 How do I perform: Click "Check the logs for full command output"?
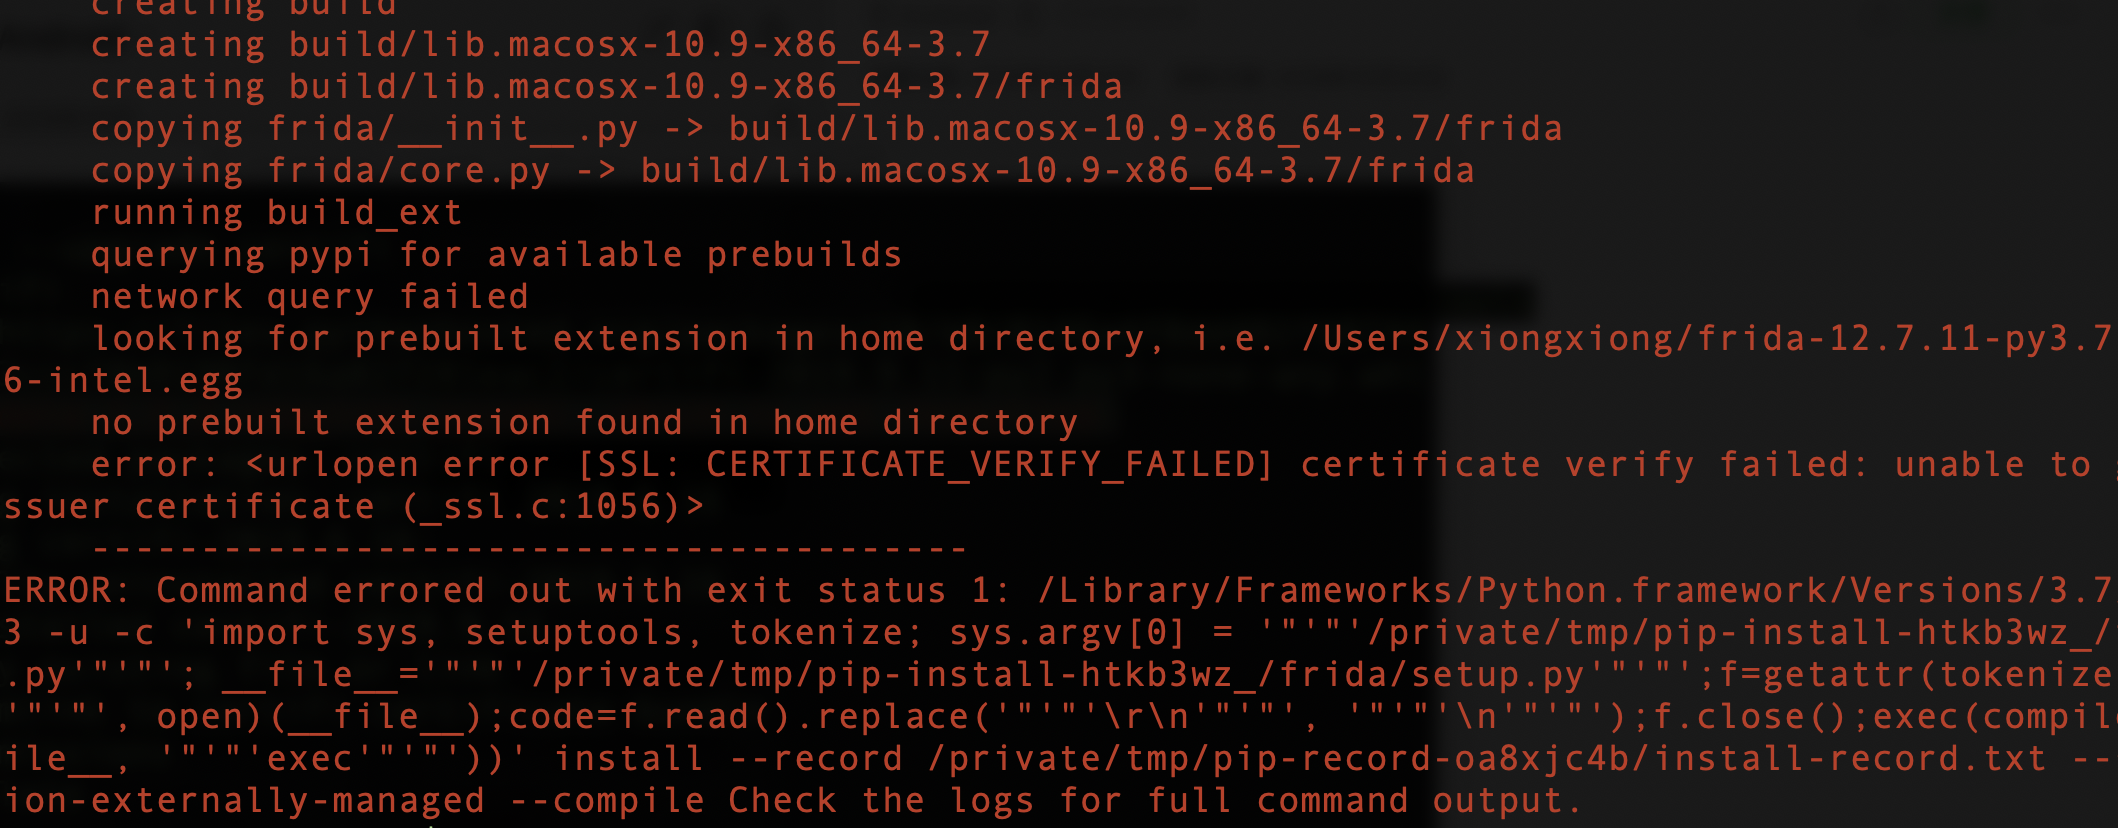tap(1154, 801)
